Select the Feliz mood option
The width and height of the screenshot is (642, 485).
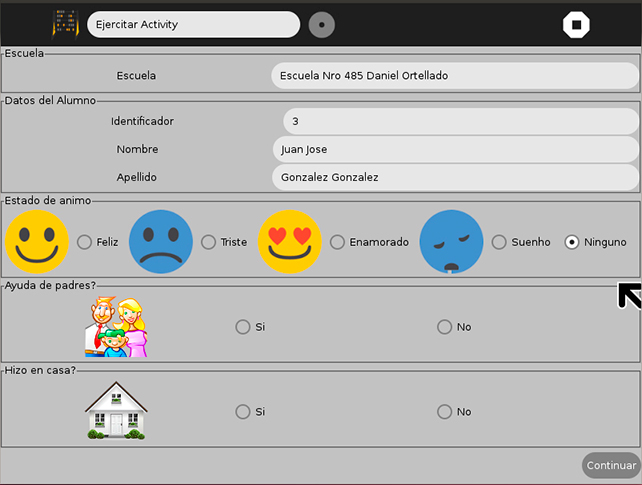pyautogui.click(x=84, y=242)
